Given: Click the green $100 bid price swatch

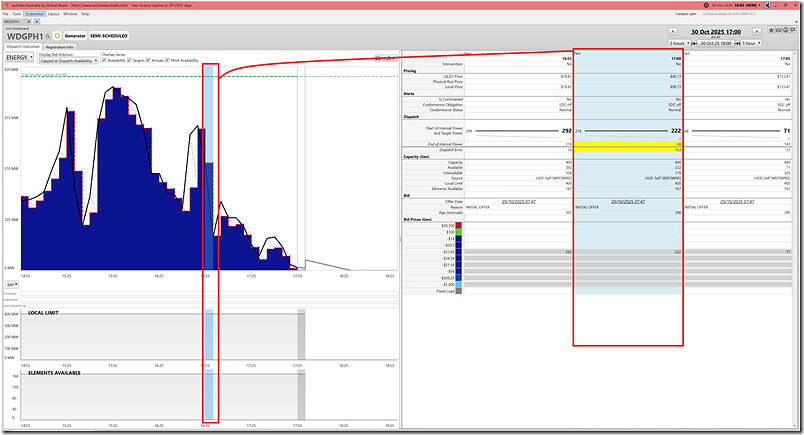Looking at the screenshot, I should (458, 232).
